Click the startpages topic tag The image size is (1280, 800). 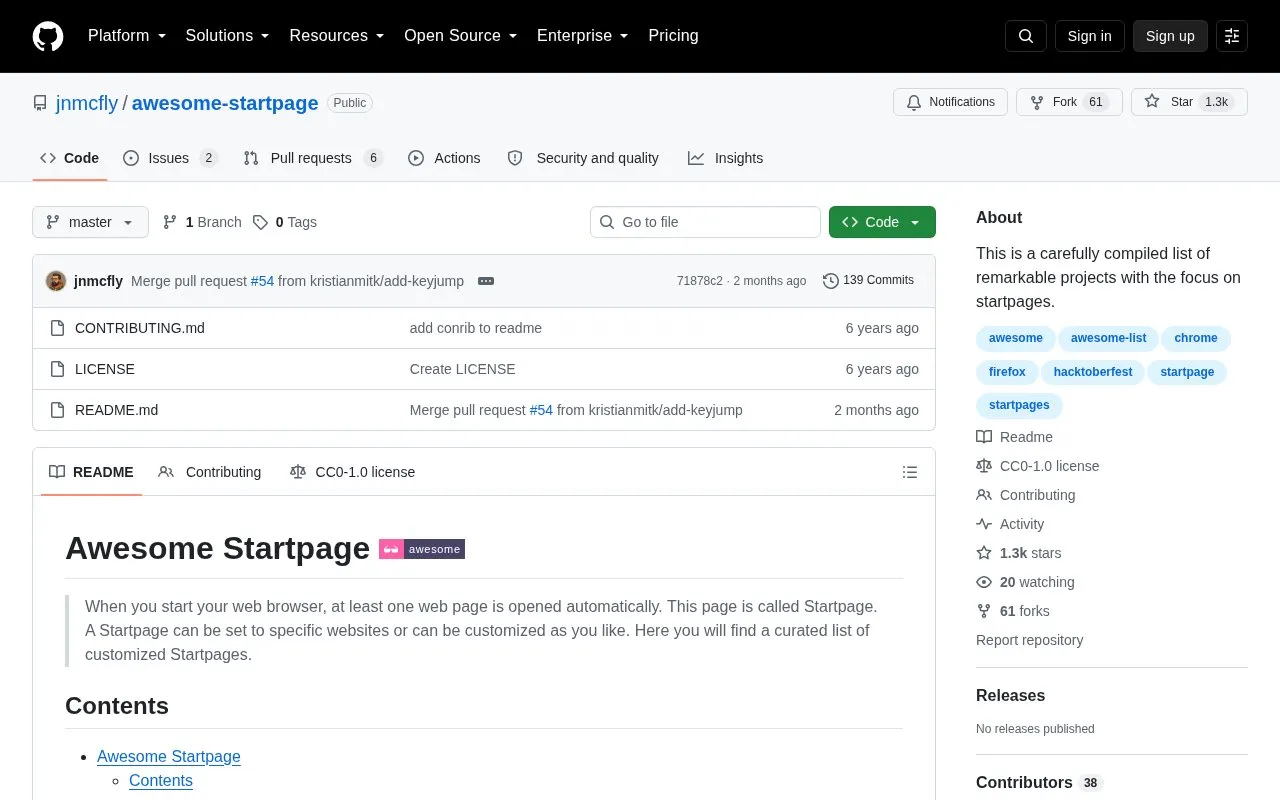[1019, 405]
